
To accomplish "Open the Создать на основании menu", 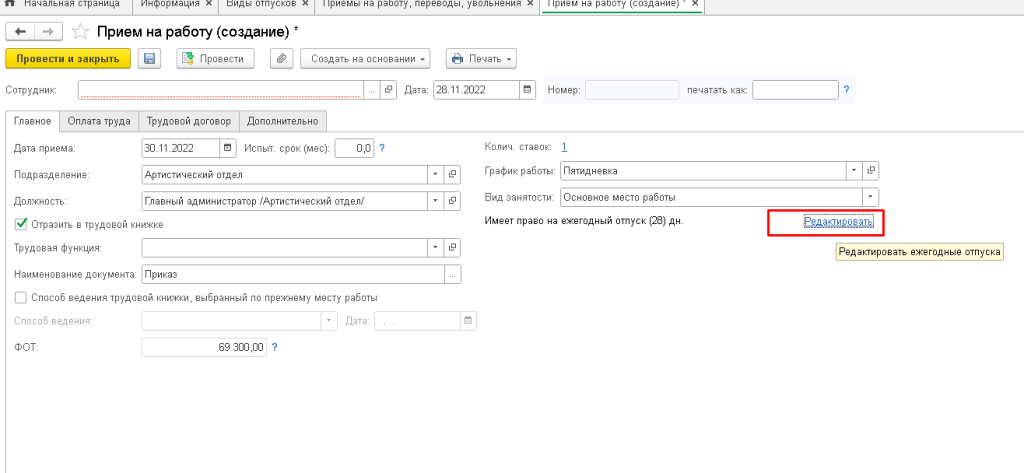I will 364,59.
